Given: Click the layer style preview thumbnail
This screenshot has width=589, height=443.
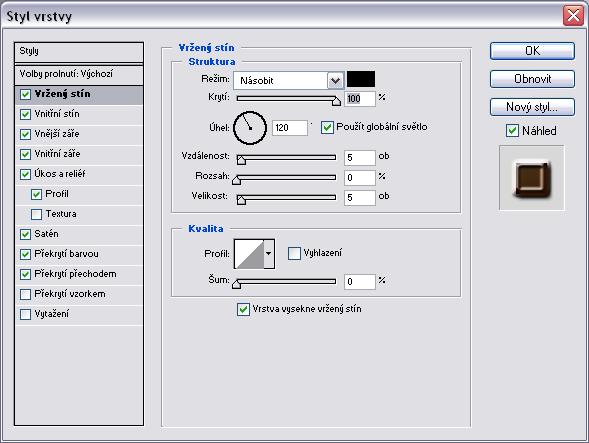Looking at the screenshot, I should [532, 178].
